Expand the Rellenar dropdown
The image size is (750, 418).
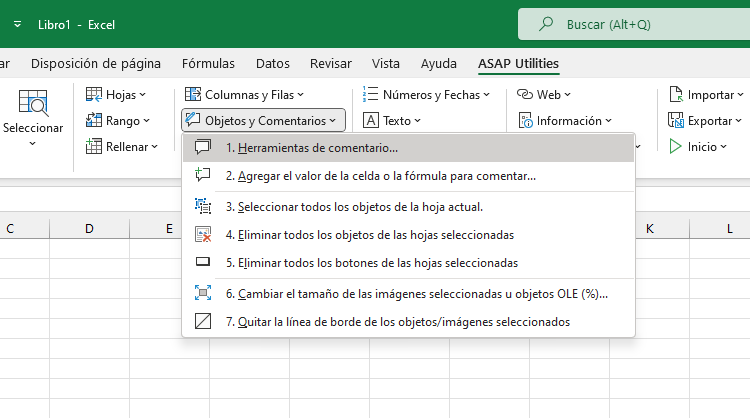point(154,146)
